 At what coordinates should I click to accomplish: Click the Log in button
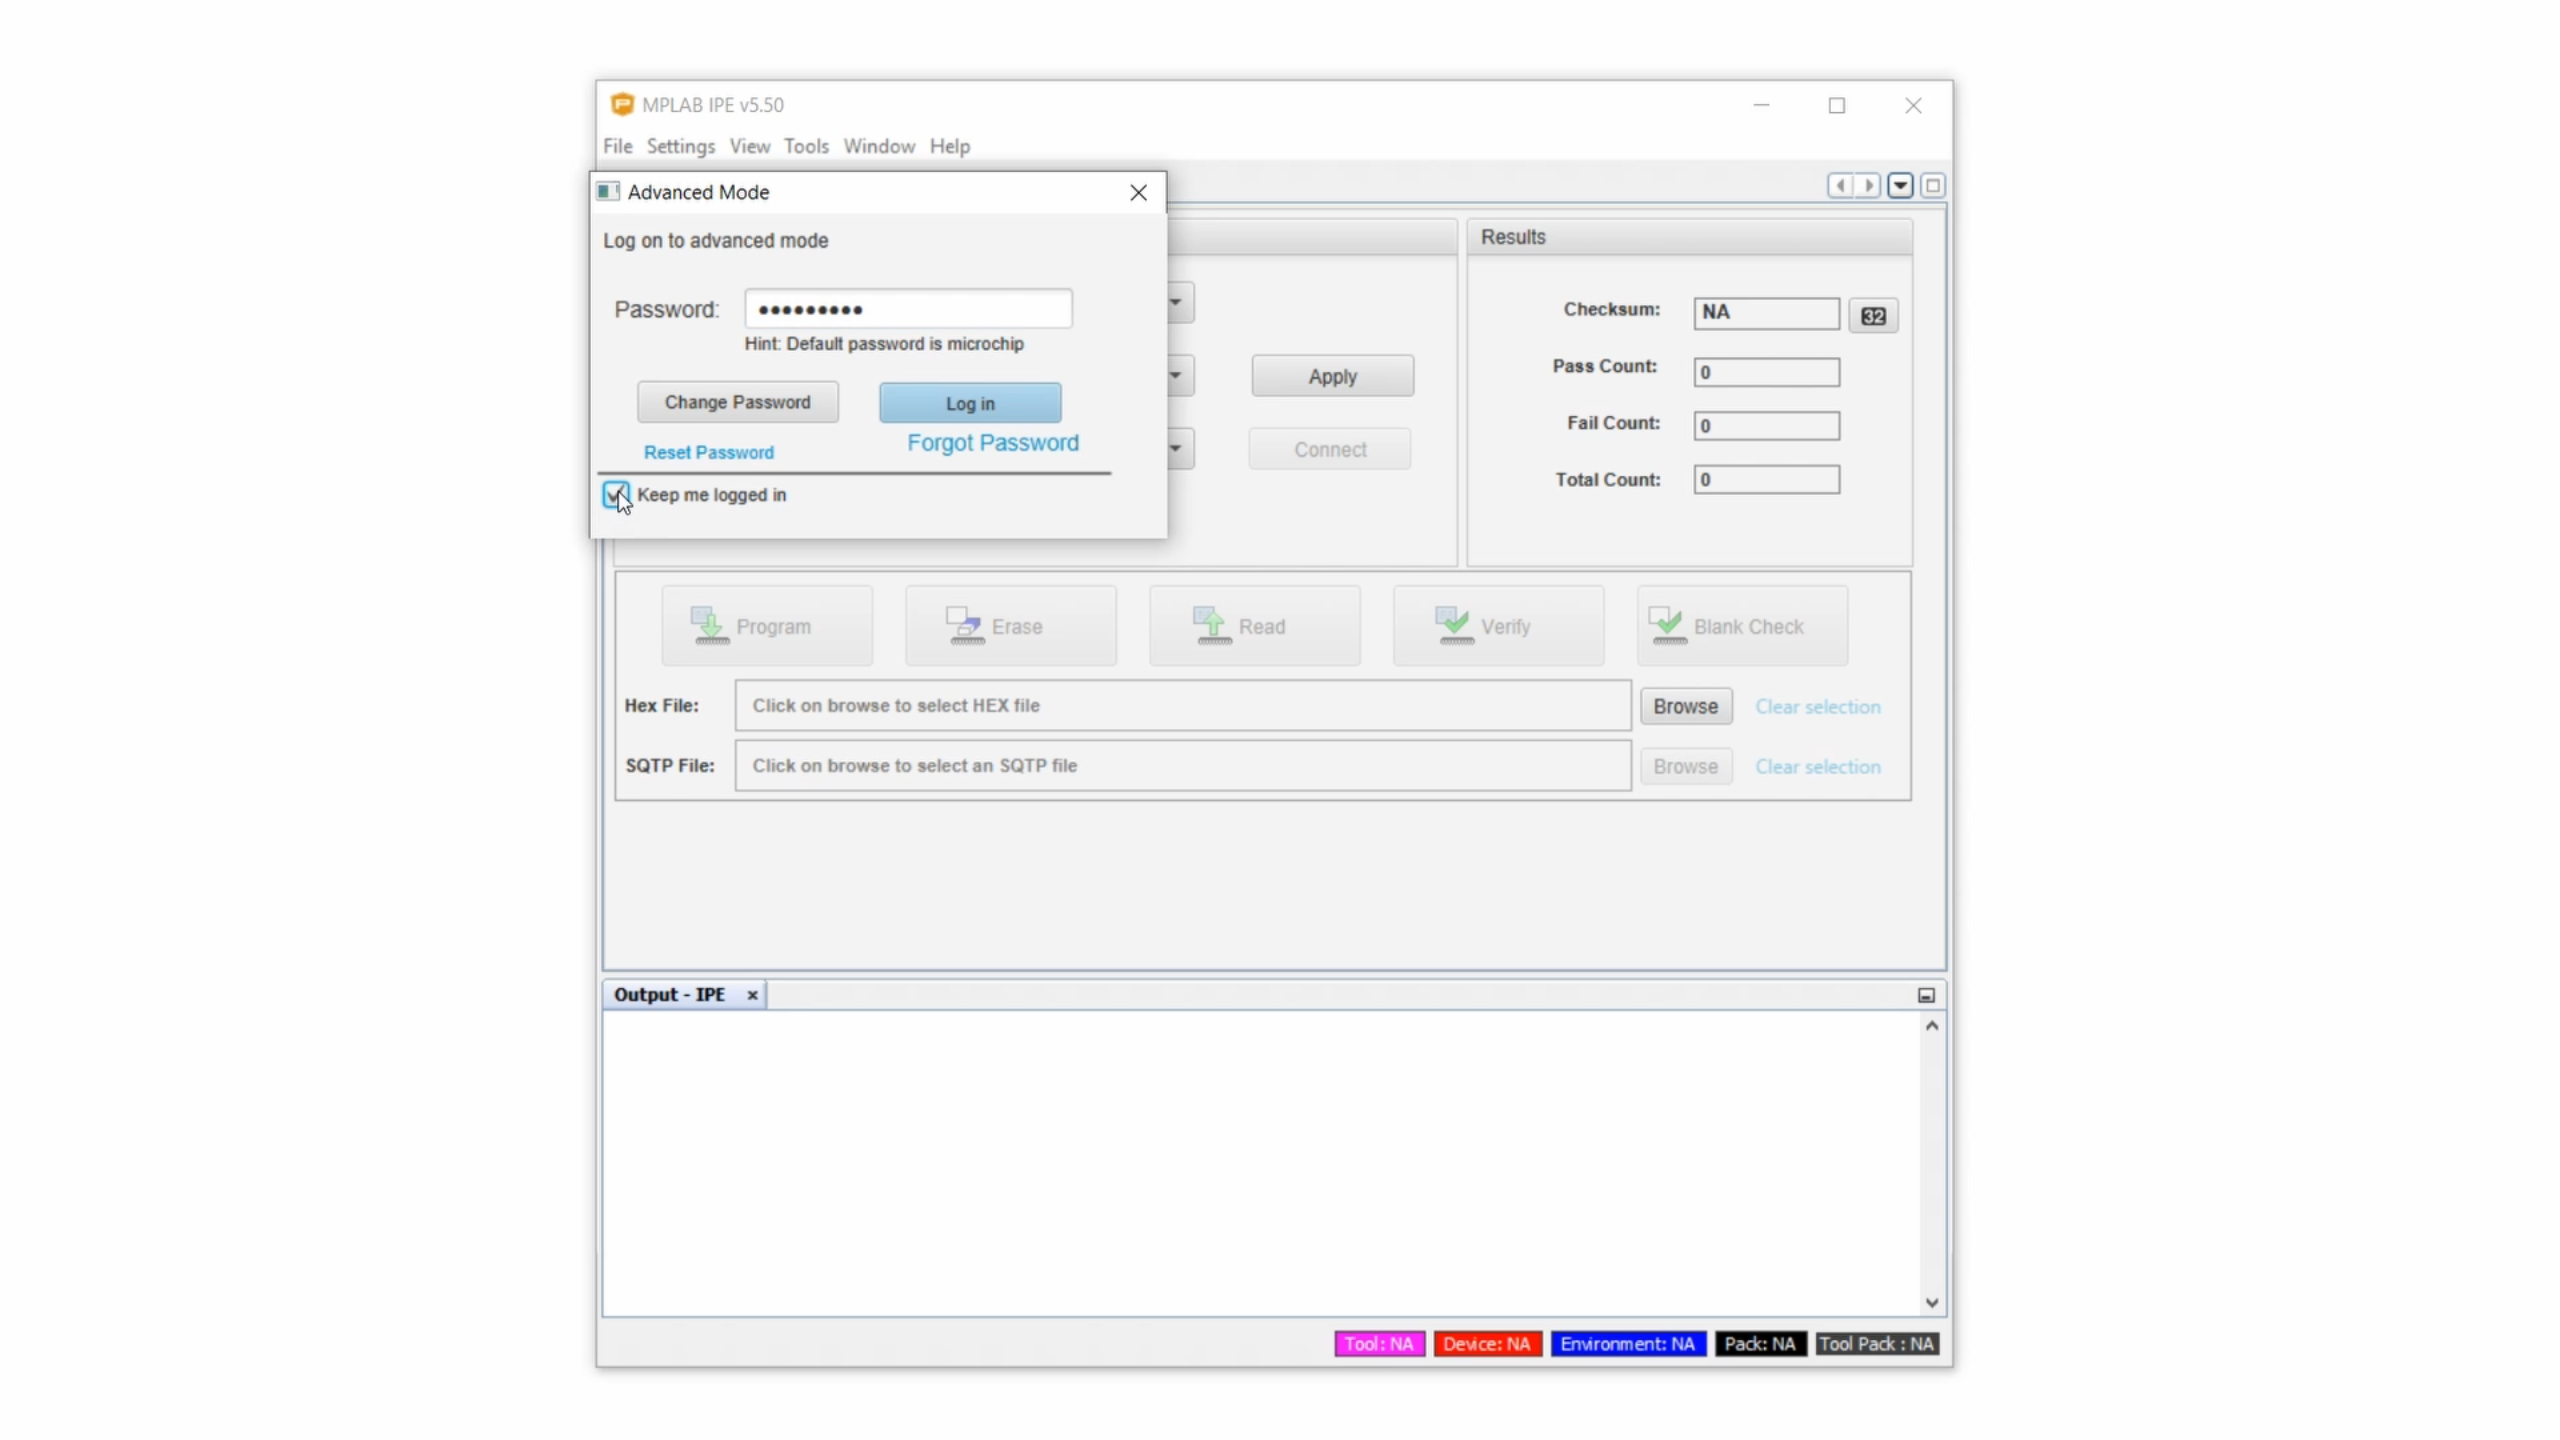(x=969, y=403)
